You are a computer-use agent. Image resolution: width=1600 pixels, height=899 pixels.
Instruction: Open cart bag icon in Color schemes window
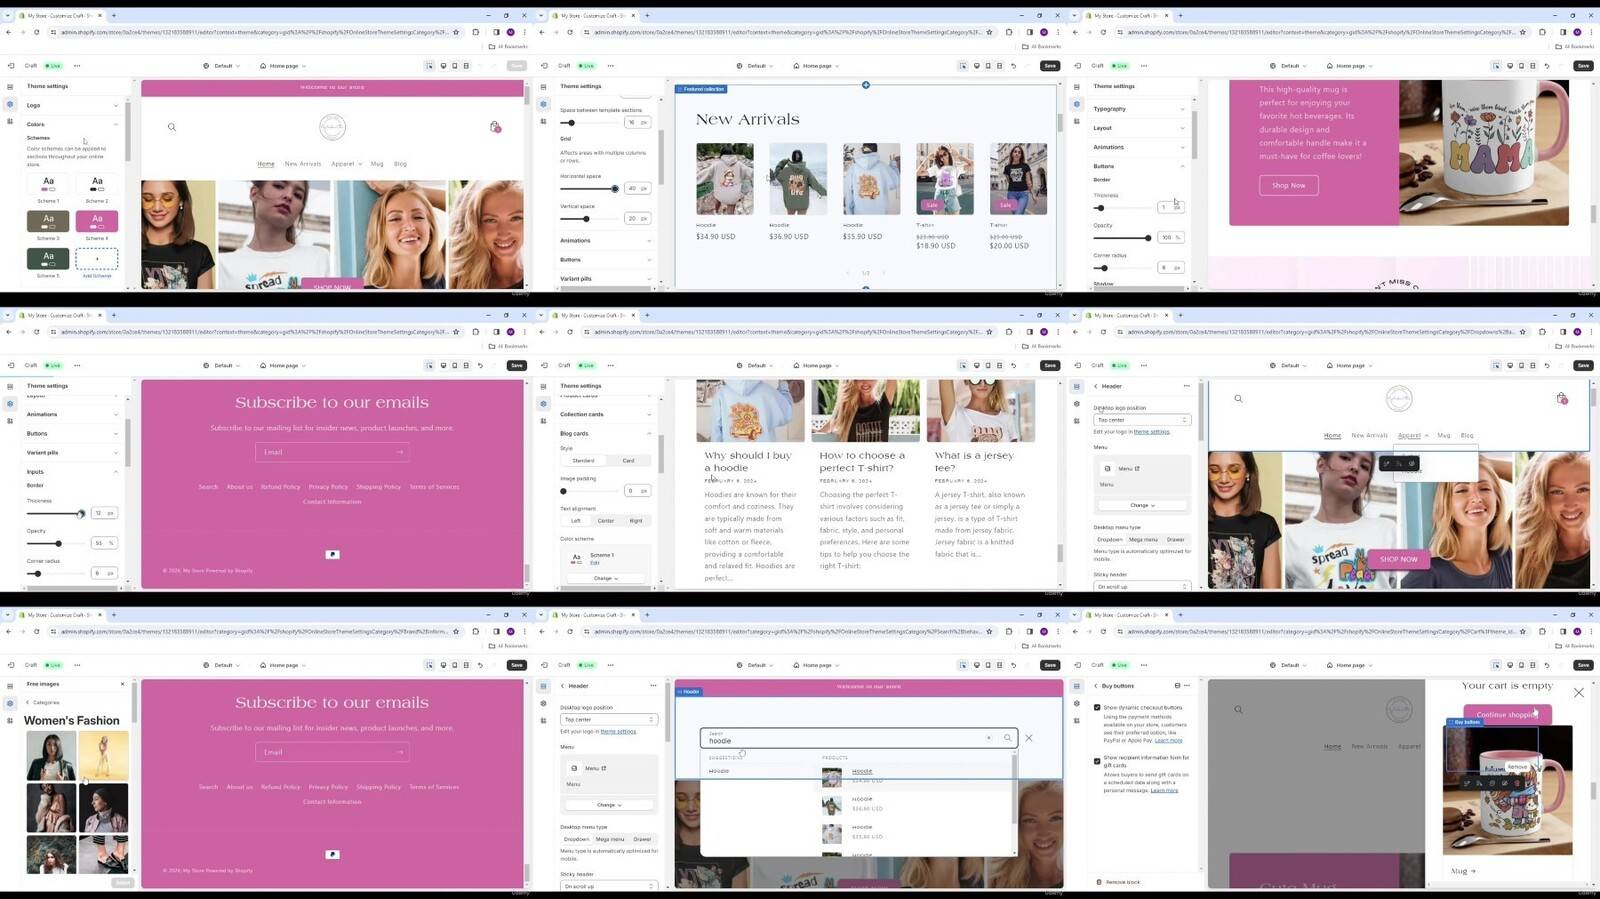coord(495,127)
